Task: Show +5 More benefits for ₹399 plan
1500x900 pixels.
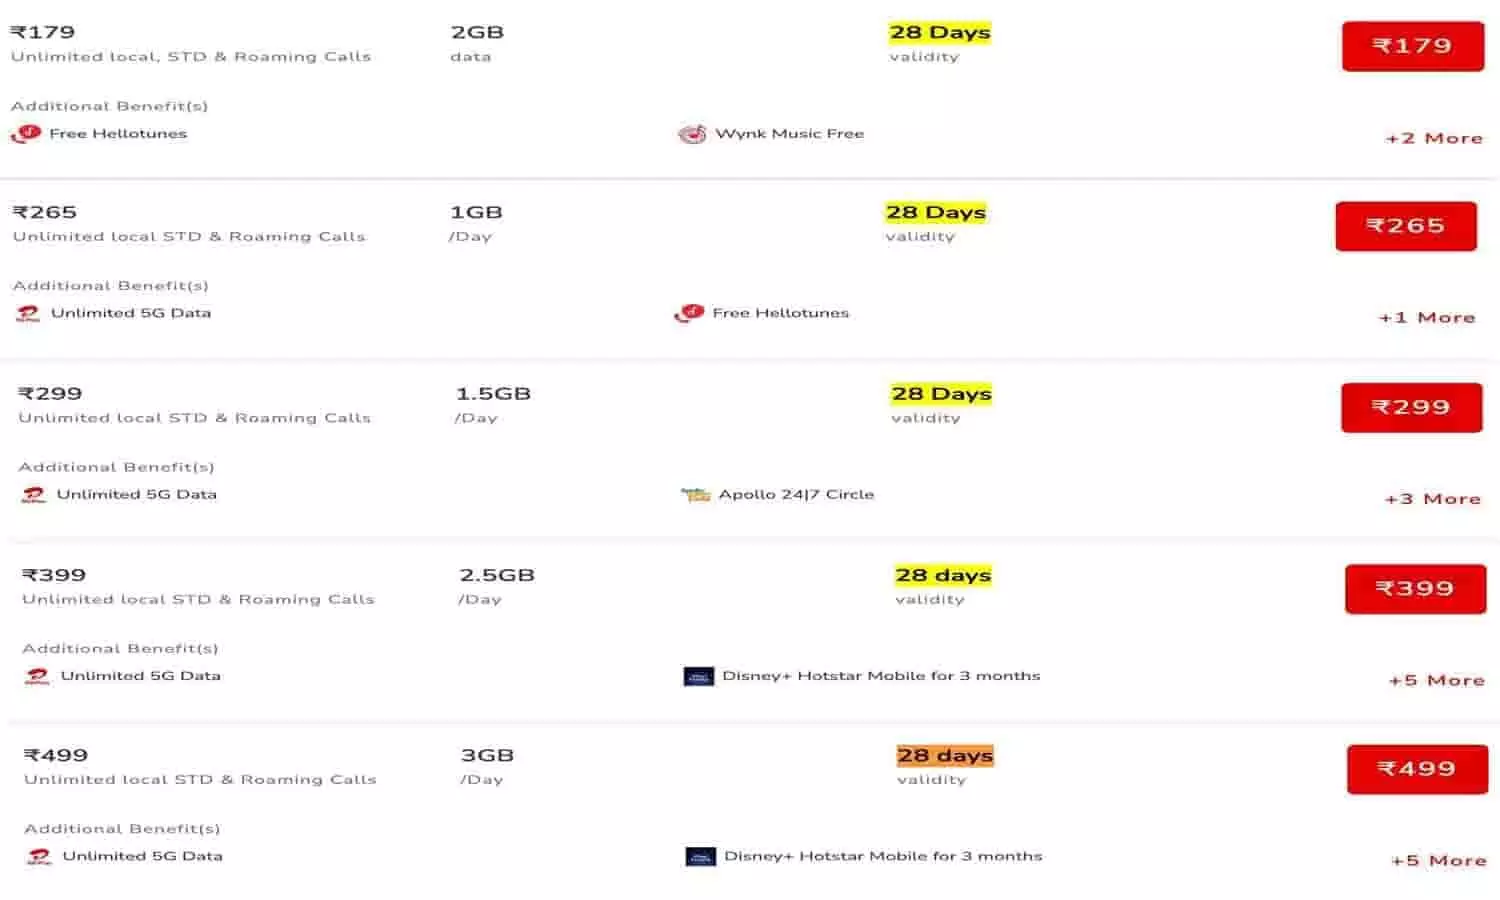Action: tap(1436, 680)
